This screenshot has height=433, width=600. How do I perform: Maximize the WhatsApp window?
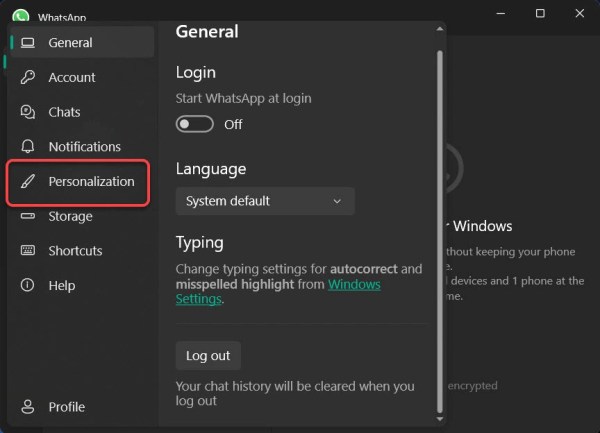tap(540, 13)
